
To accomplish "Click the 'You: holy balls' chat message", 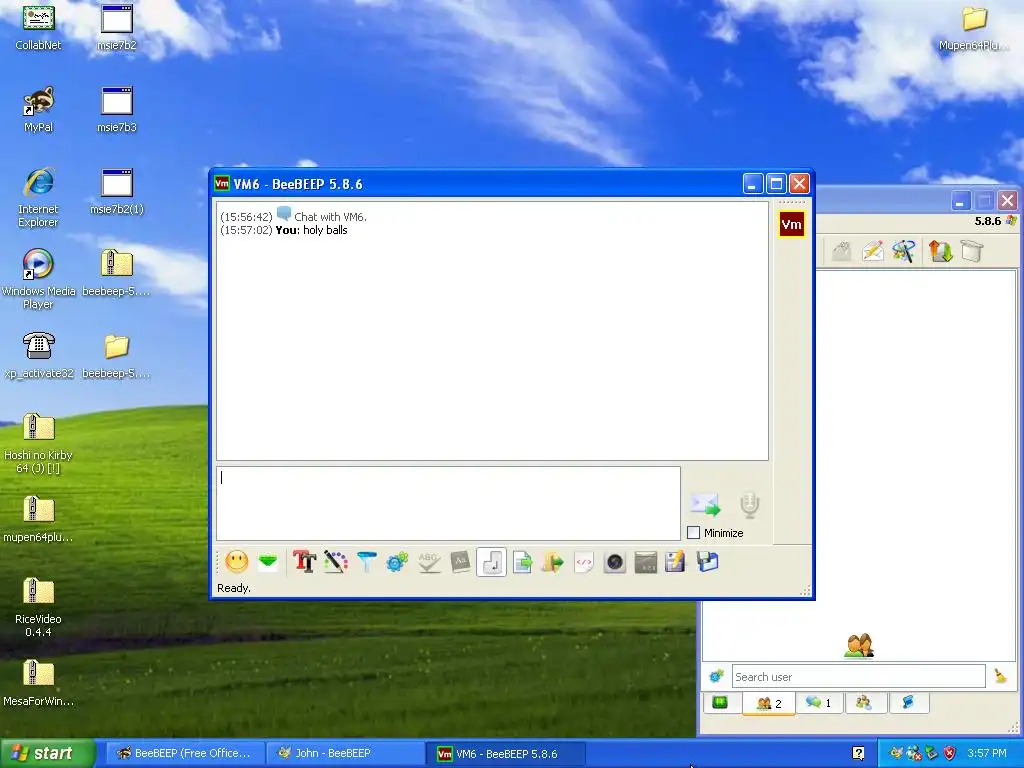I will tap(312, 230).
